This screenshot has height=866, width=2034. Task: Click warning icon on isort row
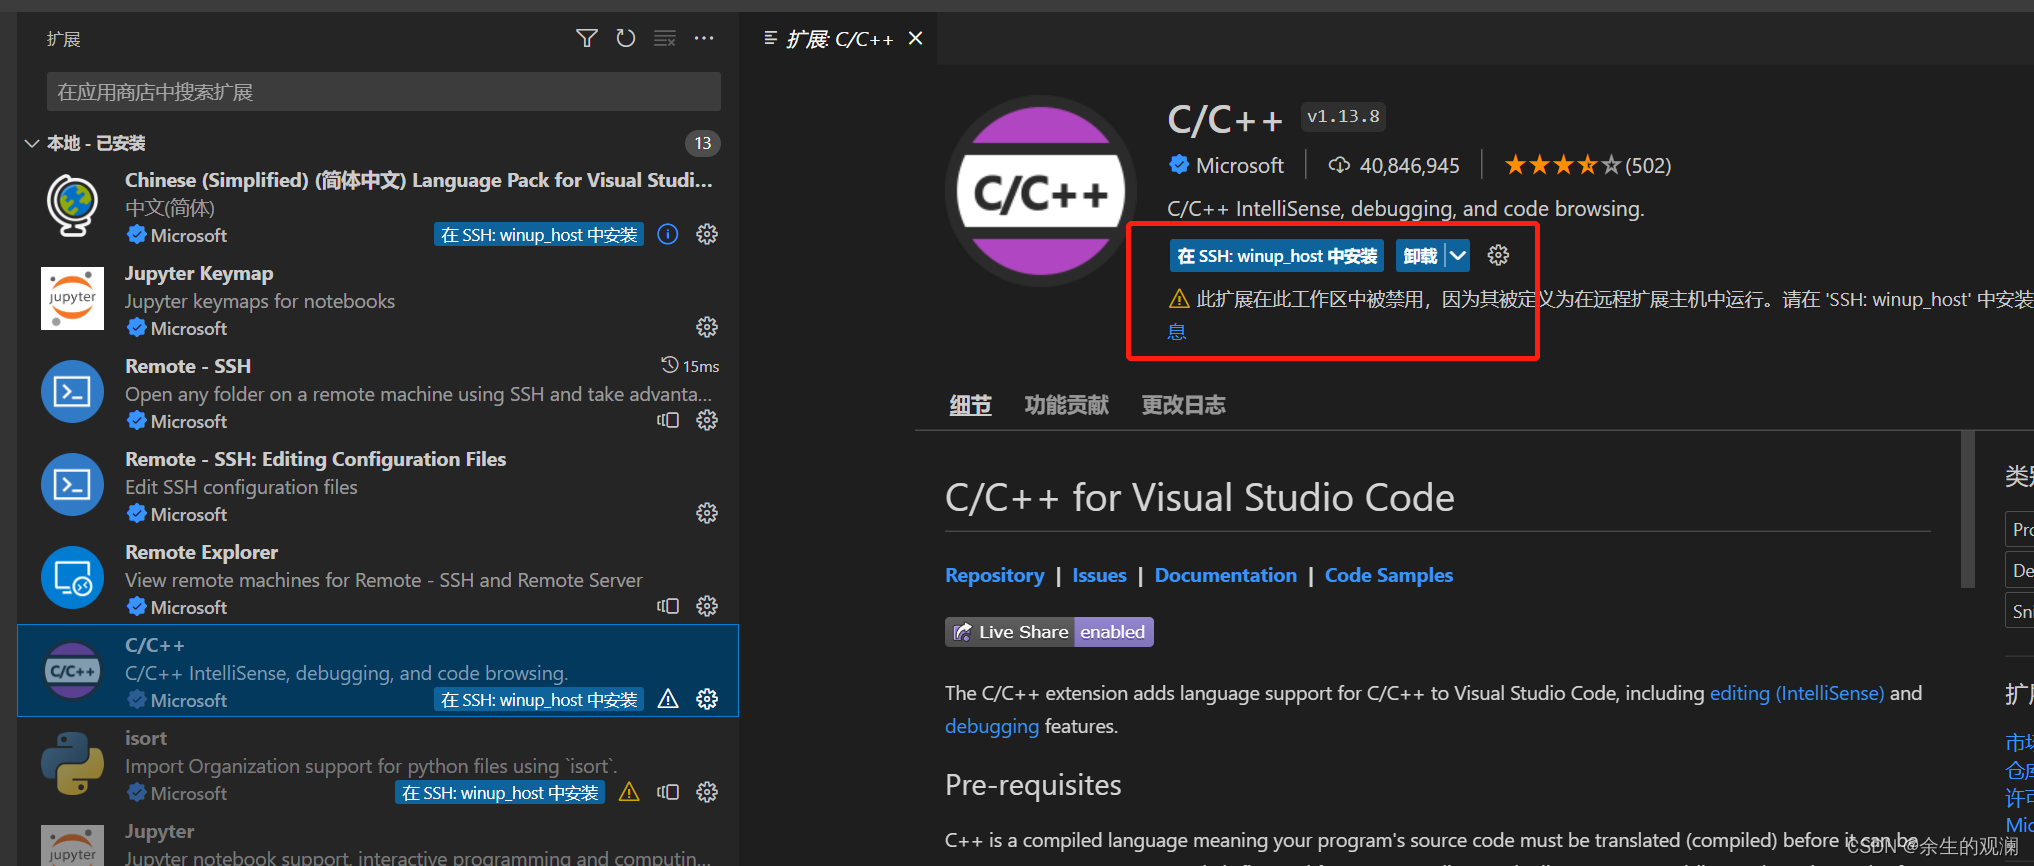pos(629,792)
